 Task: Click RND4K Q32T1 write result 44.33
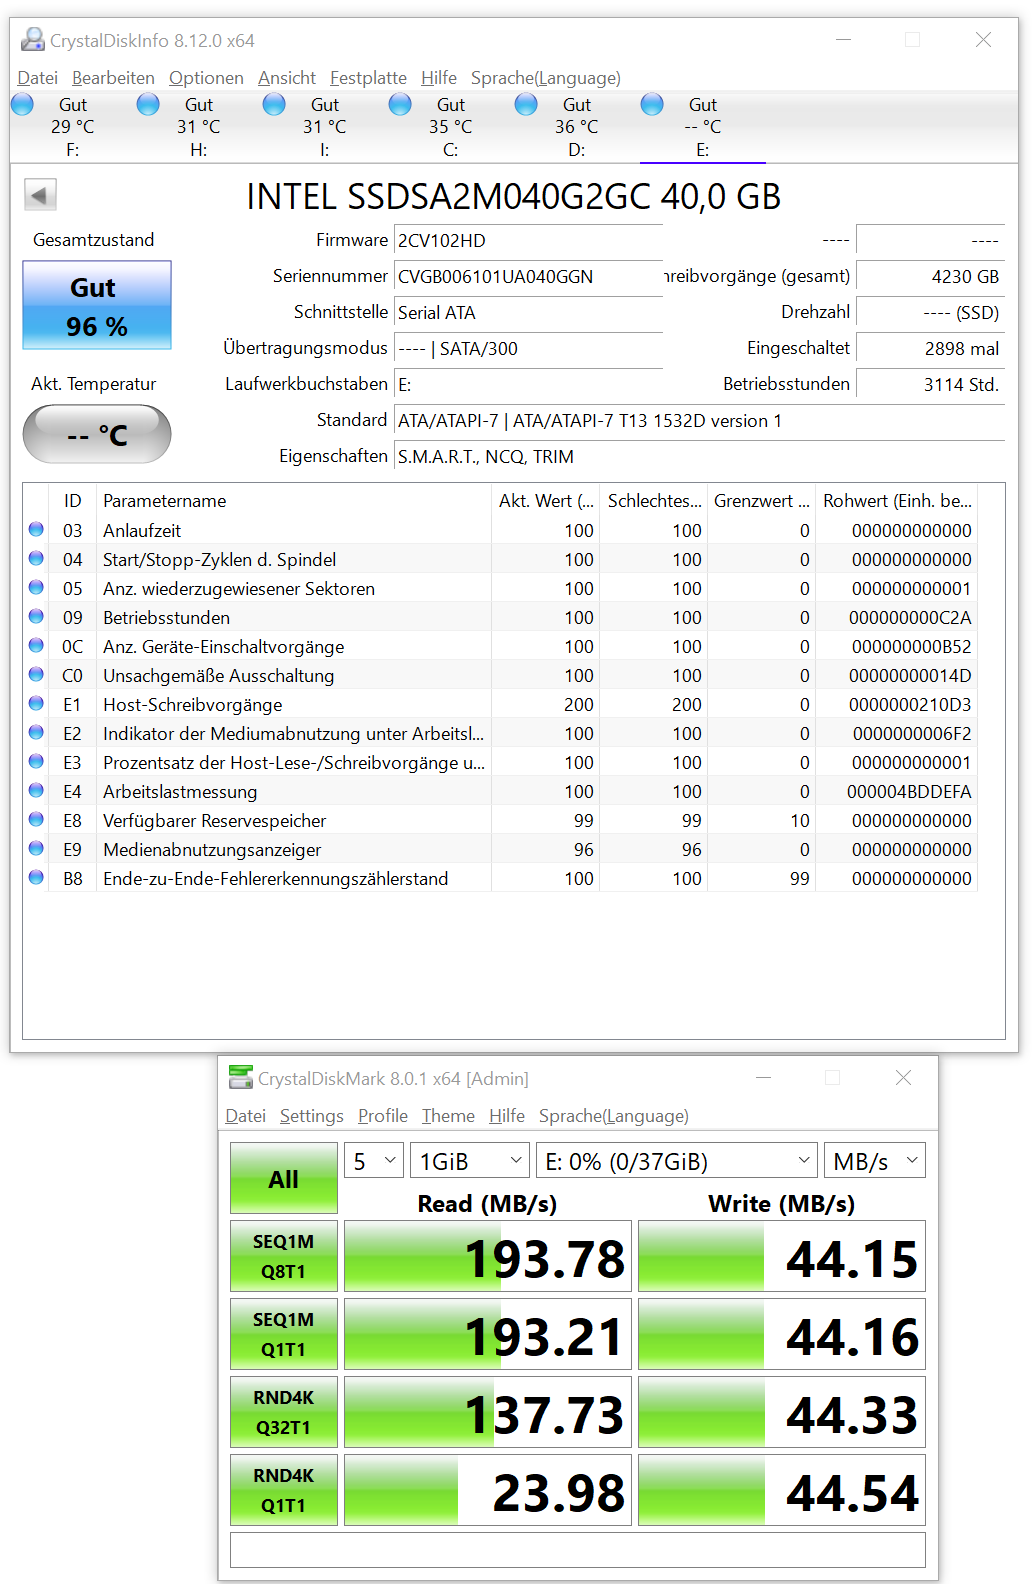(782, 1412)
